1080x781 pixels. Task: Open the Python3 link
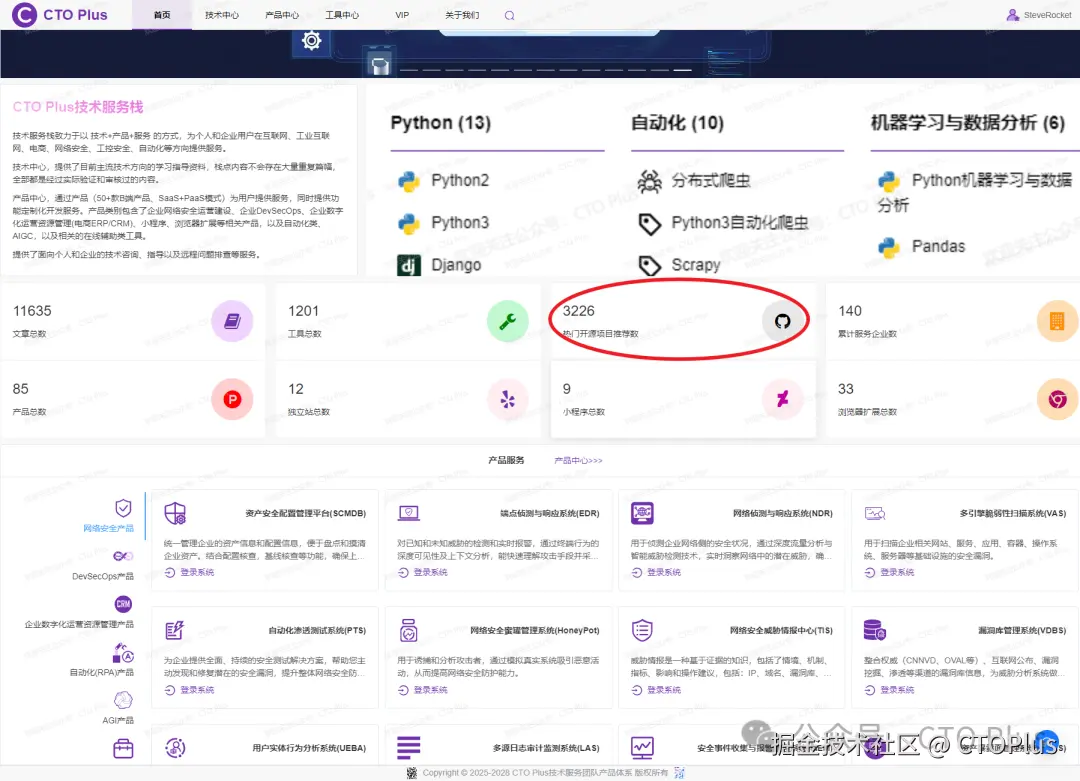tap(460, 222)
